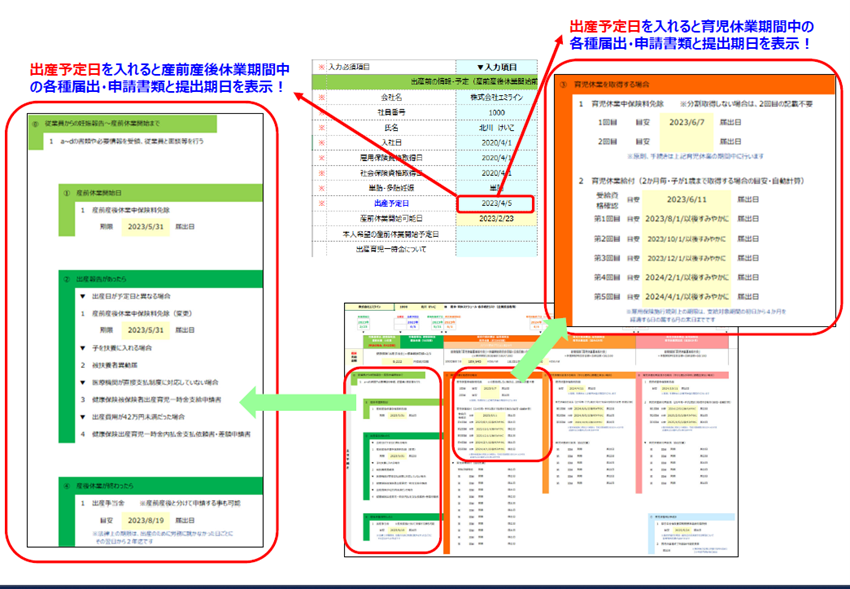Click 届出日 beside 2023/8/19

(185, 520)
